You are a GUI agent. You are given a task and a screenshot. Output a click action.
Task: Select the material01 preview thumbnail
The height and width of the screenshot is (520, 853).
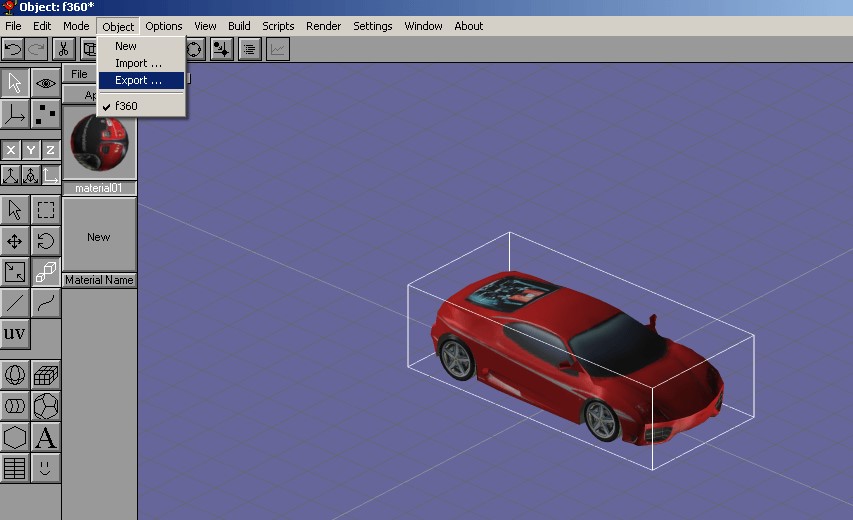[99, 143]
